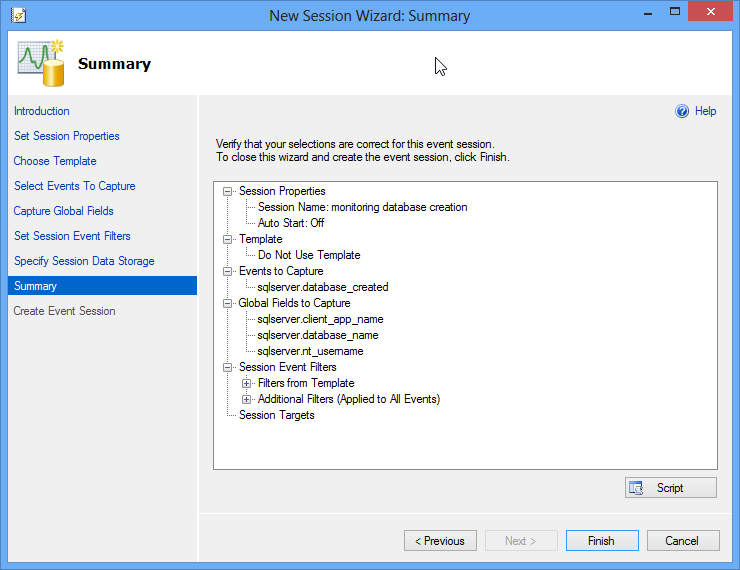
Task: Collapse the Global Fields to Capture node
Action: click(228, 303)
